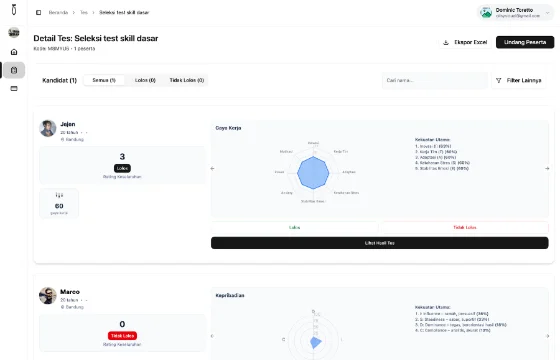The height and width of the screenshot is (360, 560).
Task: Click Jajan's right carousel arrow
Action: click(x=547, y=168)
